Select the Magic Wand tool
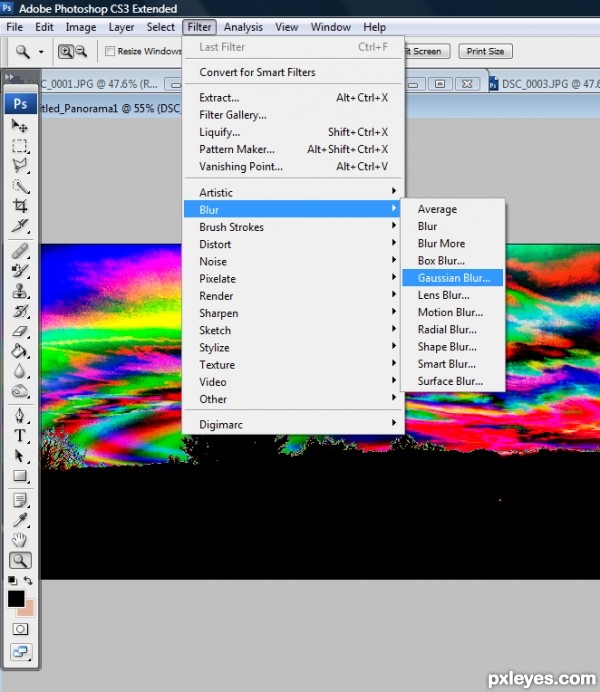Viewport: 600px width, 692px height. [x=19, y=186]
